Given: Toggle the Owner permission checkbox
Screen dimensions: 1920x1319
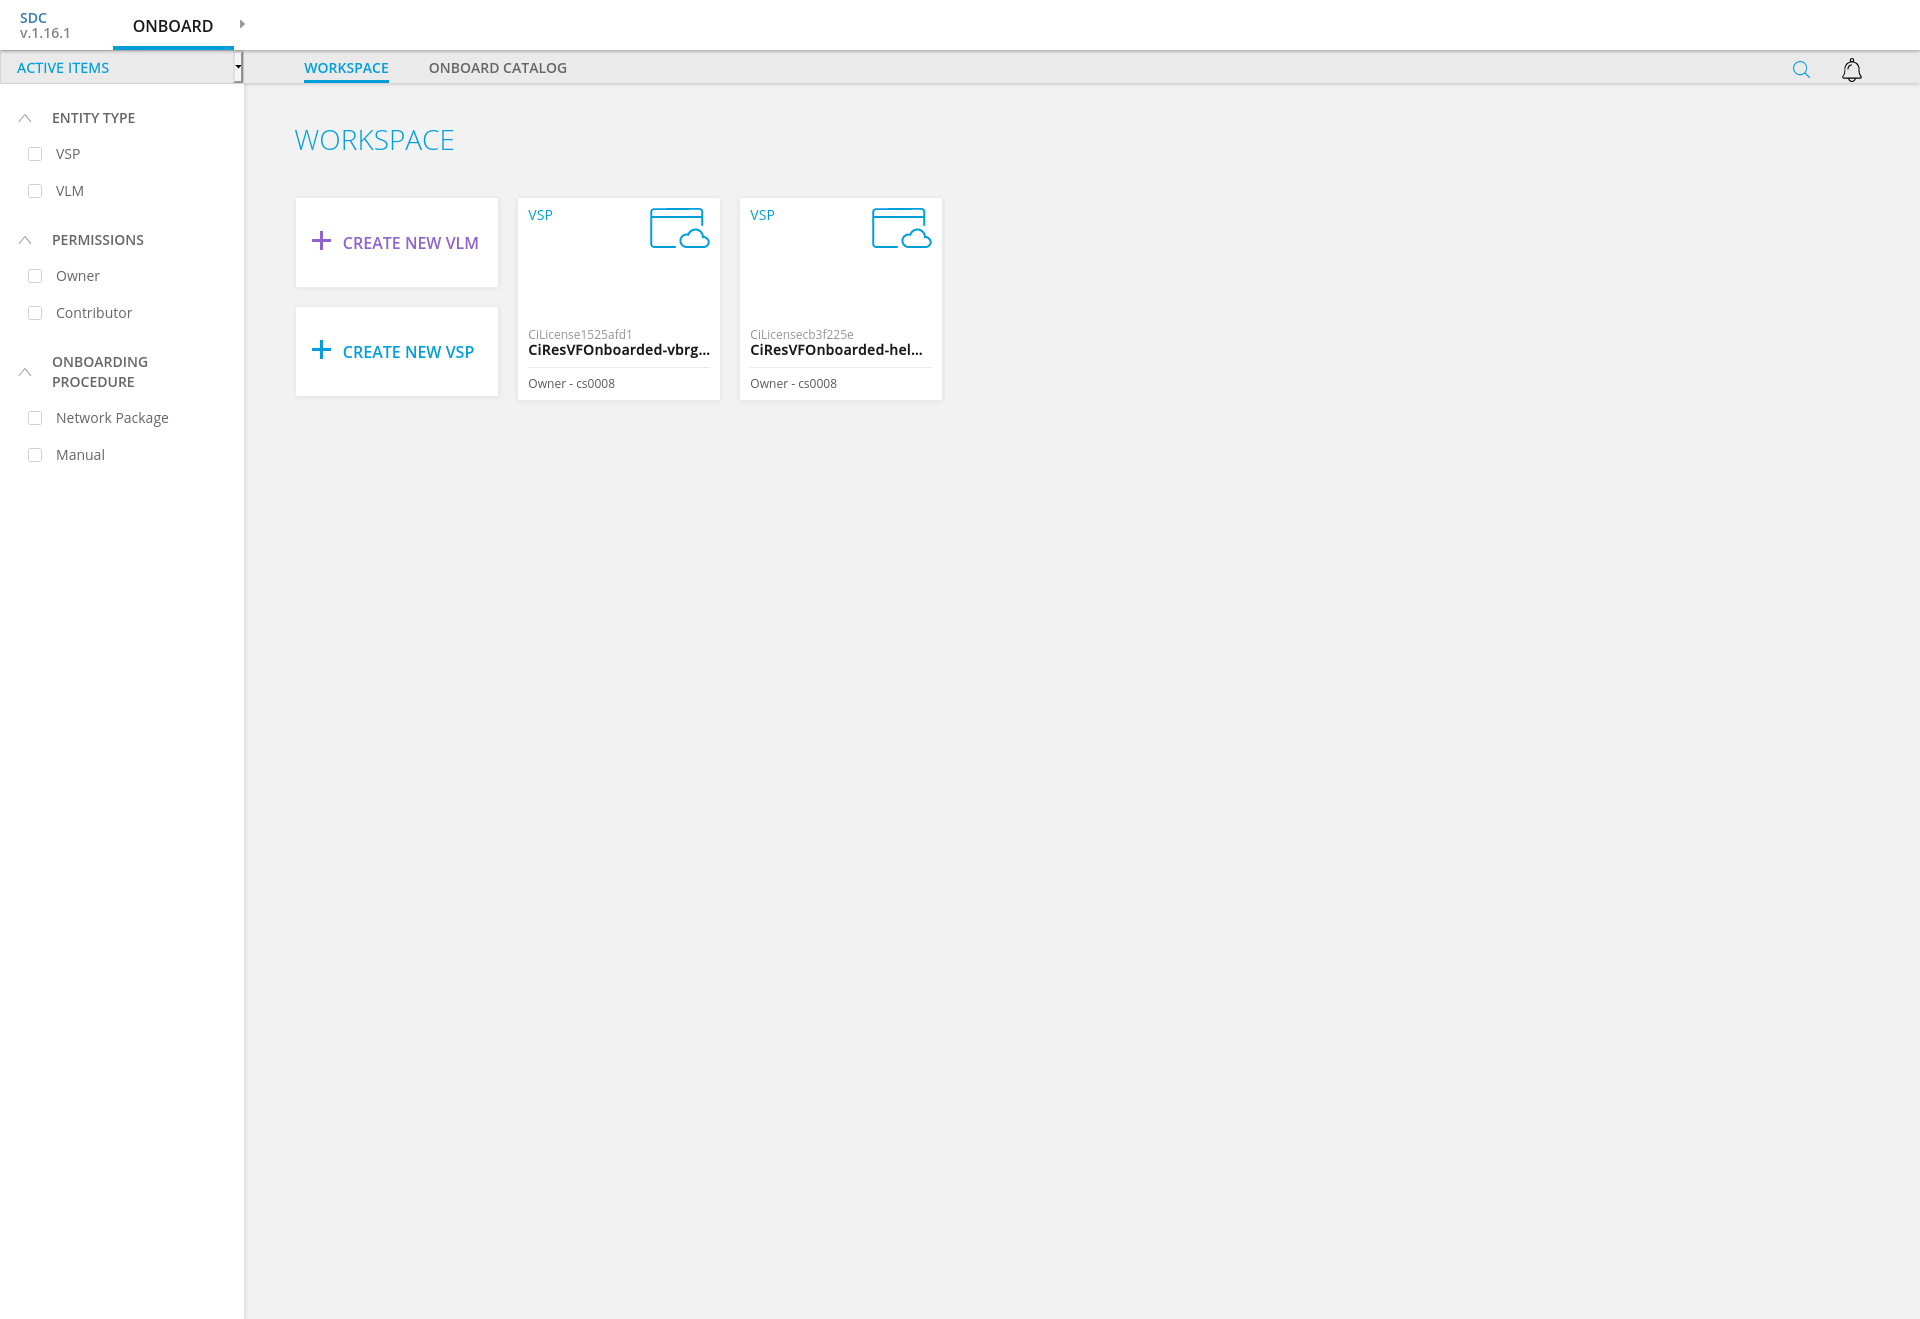Looking at the screenshot, I should (x=35, y=276).
